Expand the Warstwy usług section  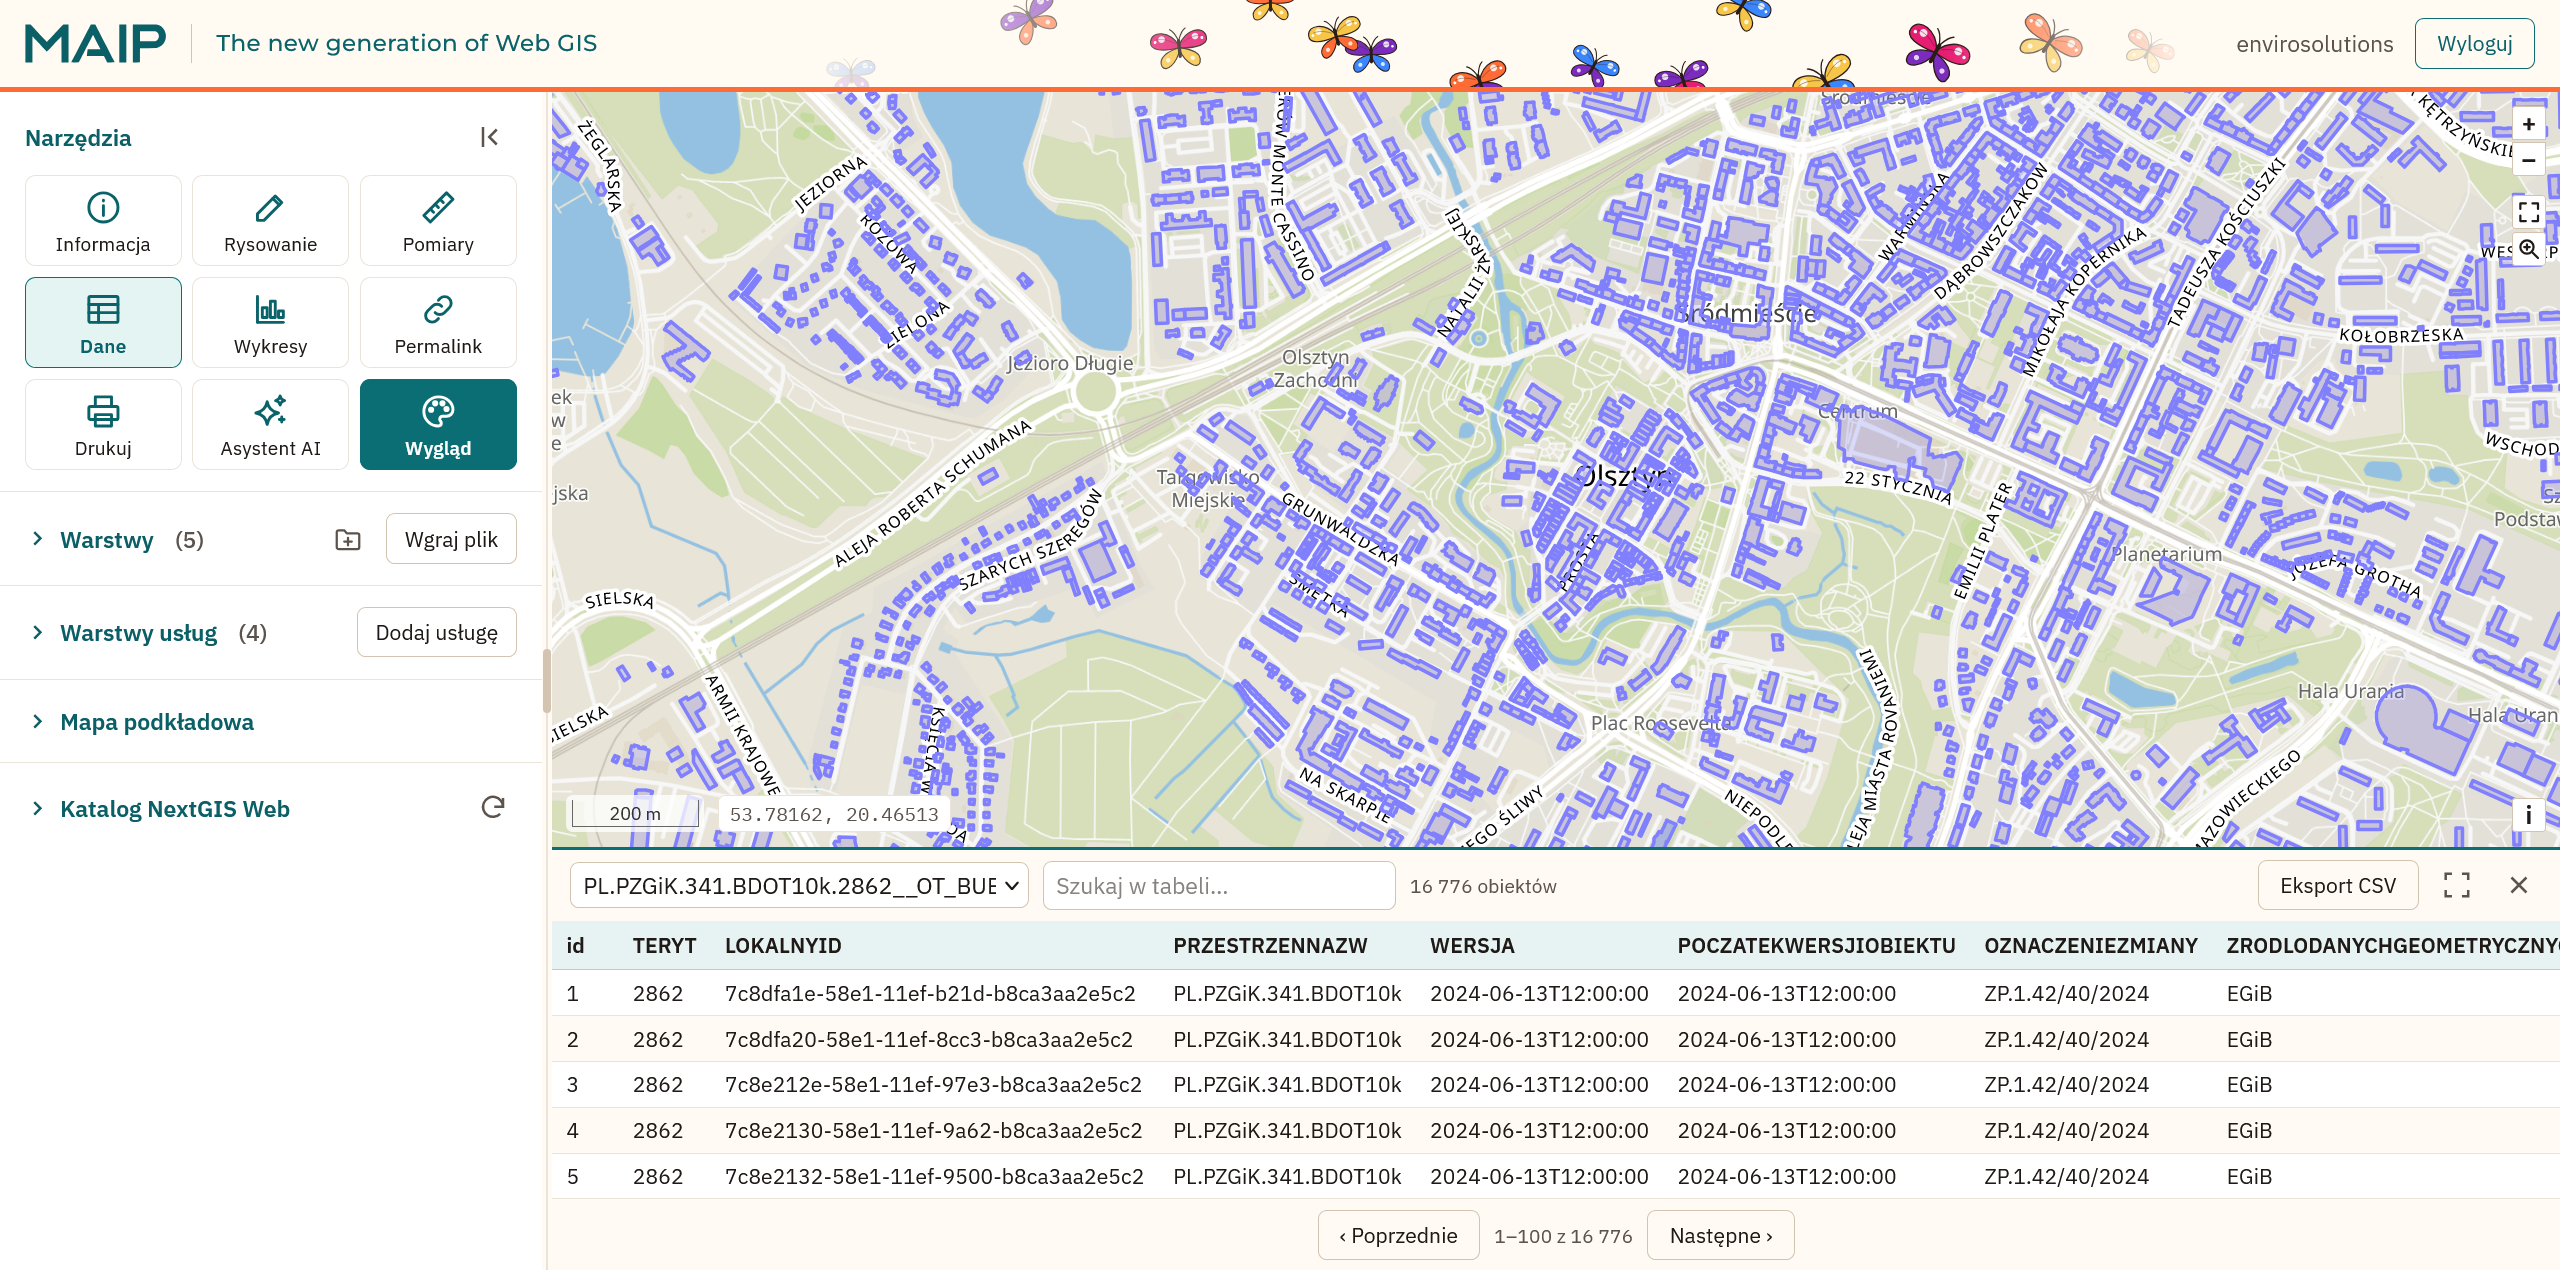tap(37, 632)
